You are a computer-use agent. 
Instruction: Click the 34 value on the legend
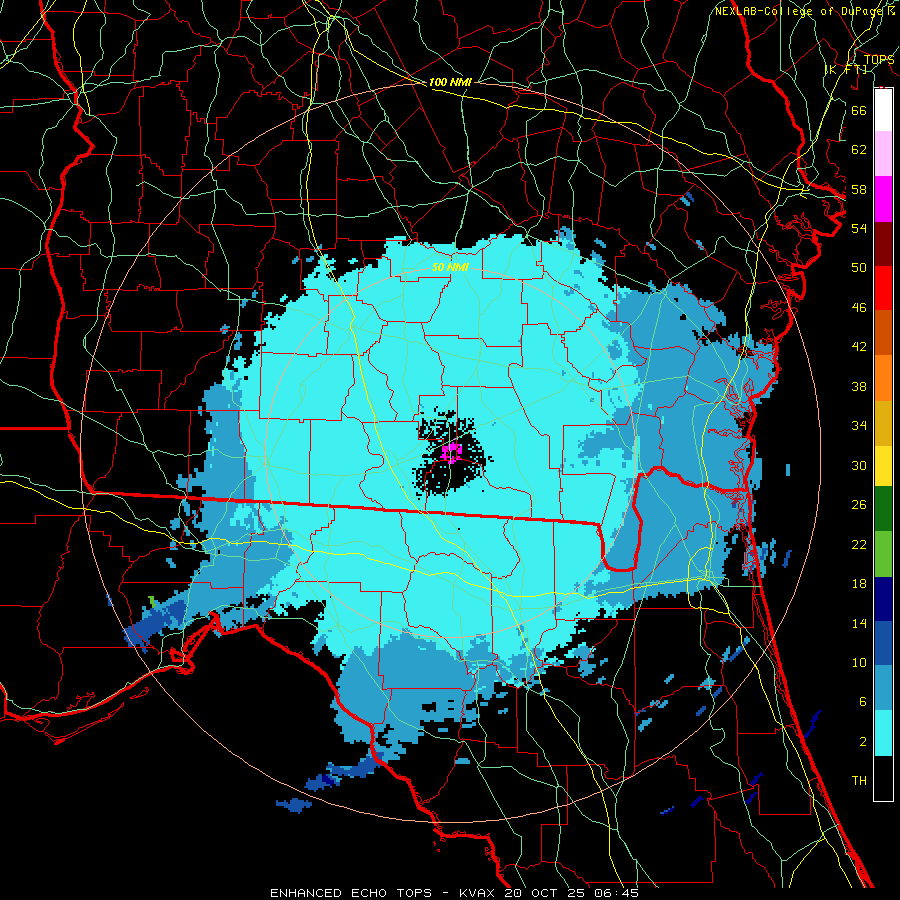tap(859, 425)
